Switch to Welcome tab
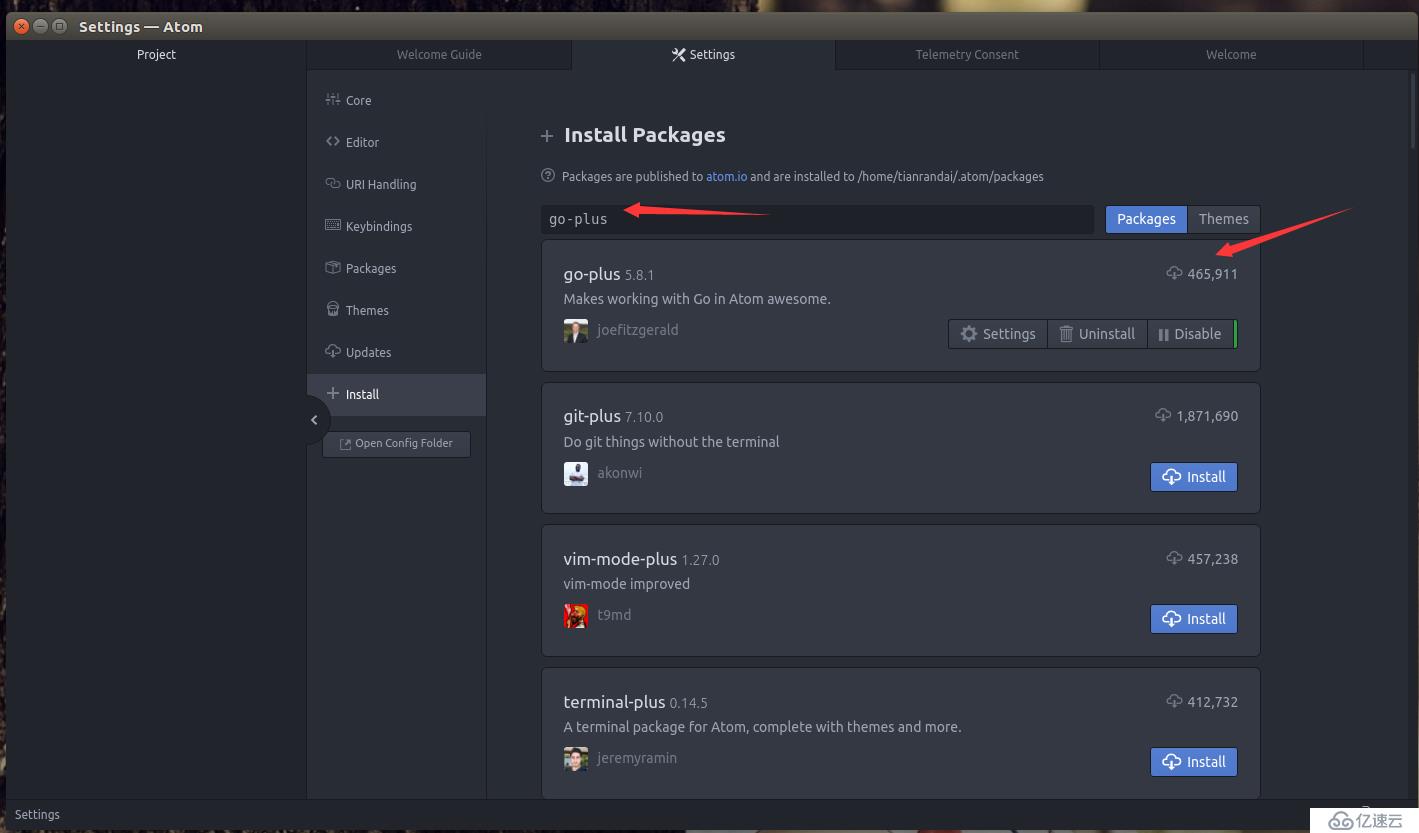1419x833 pixels. [1231, 54]
